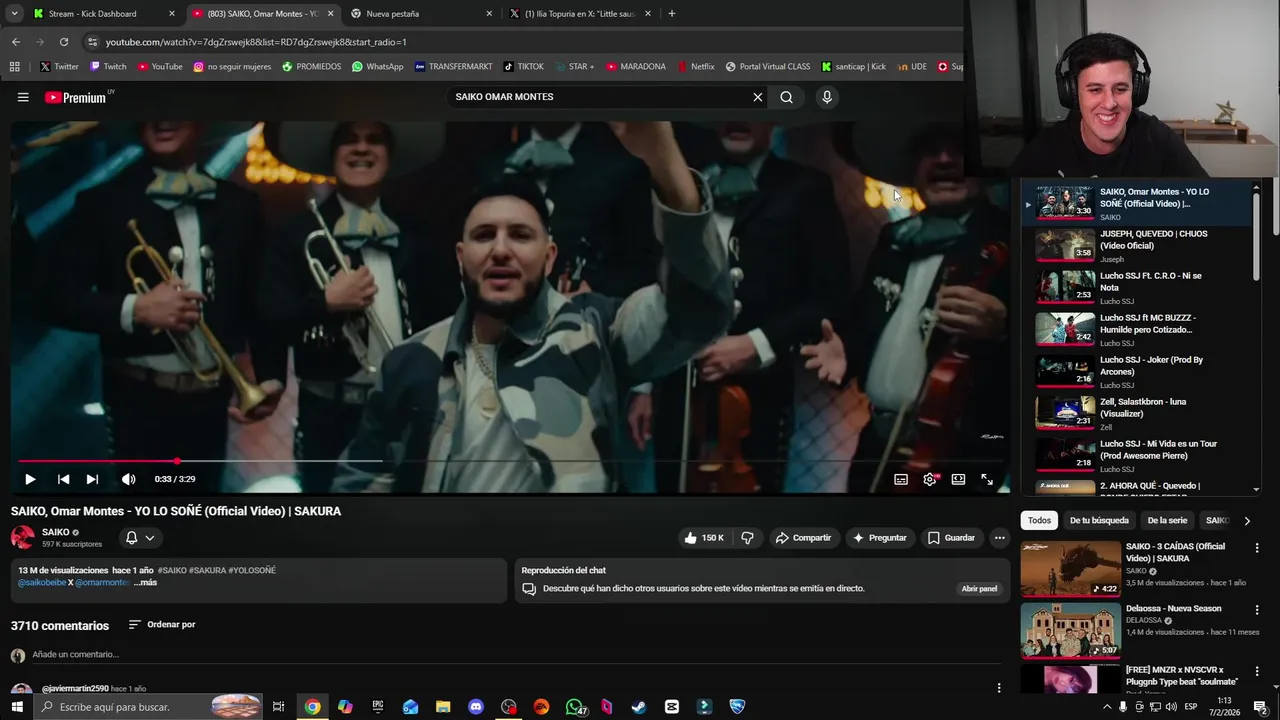Open options for SAIKO - 3 CAÍDAS recommendation

pos(1257,548)
